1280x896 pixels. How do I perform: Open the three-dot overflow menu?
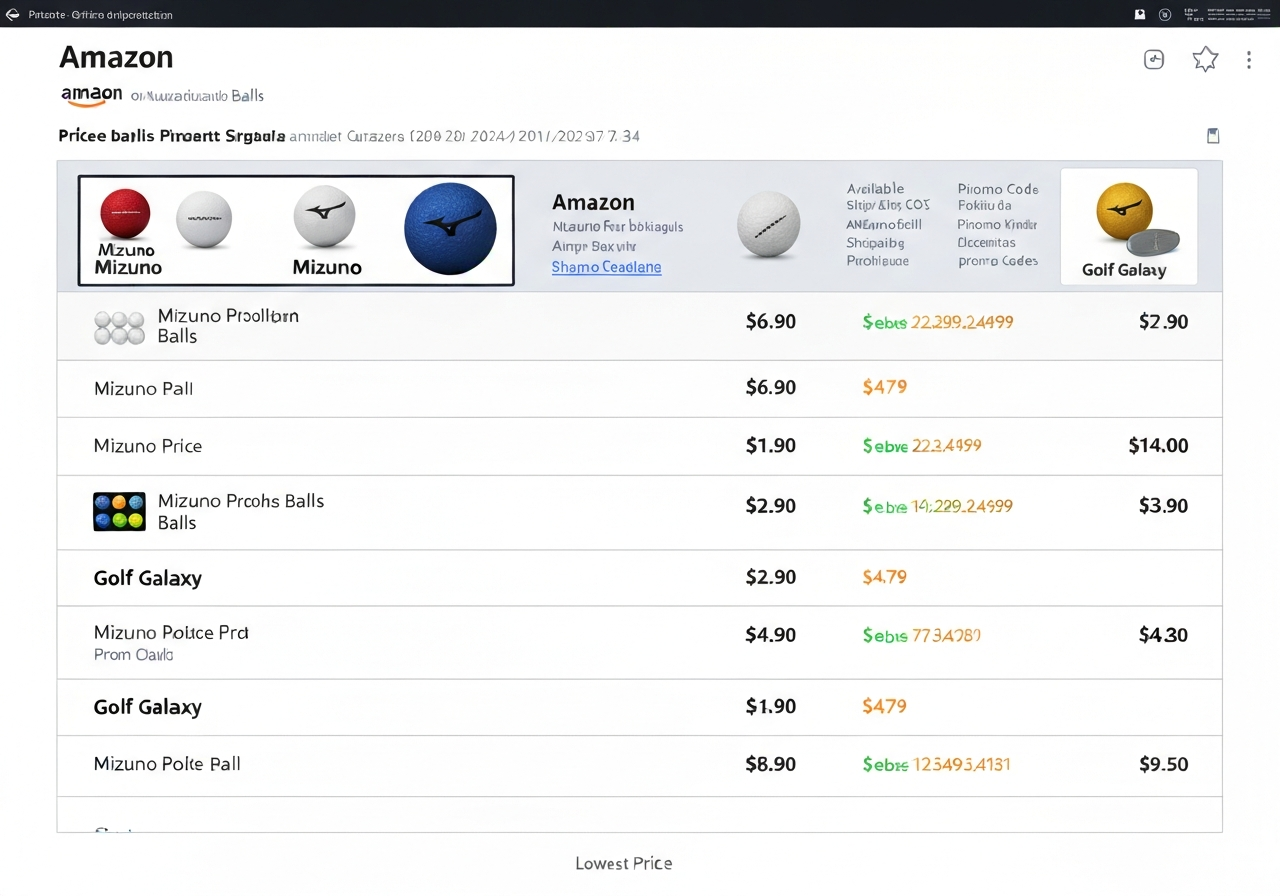click(x=1248, y=60)
